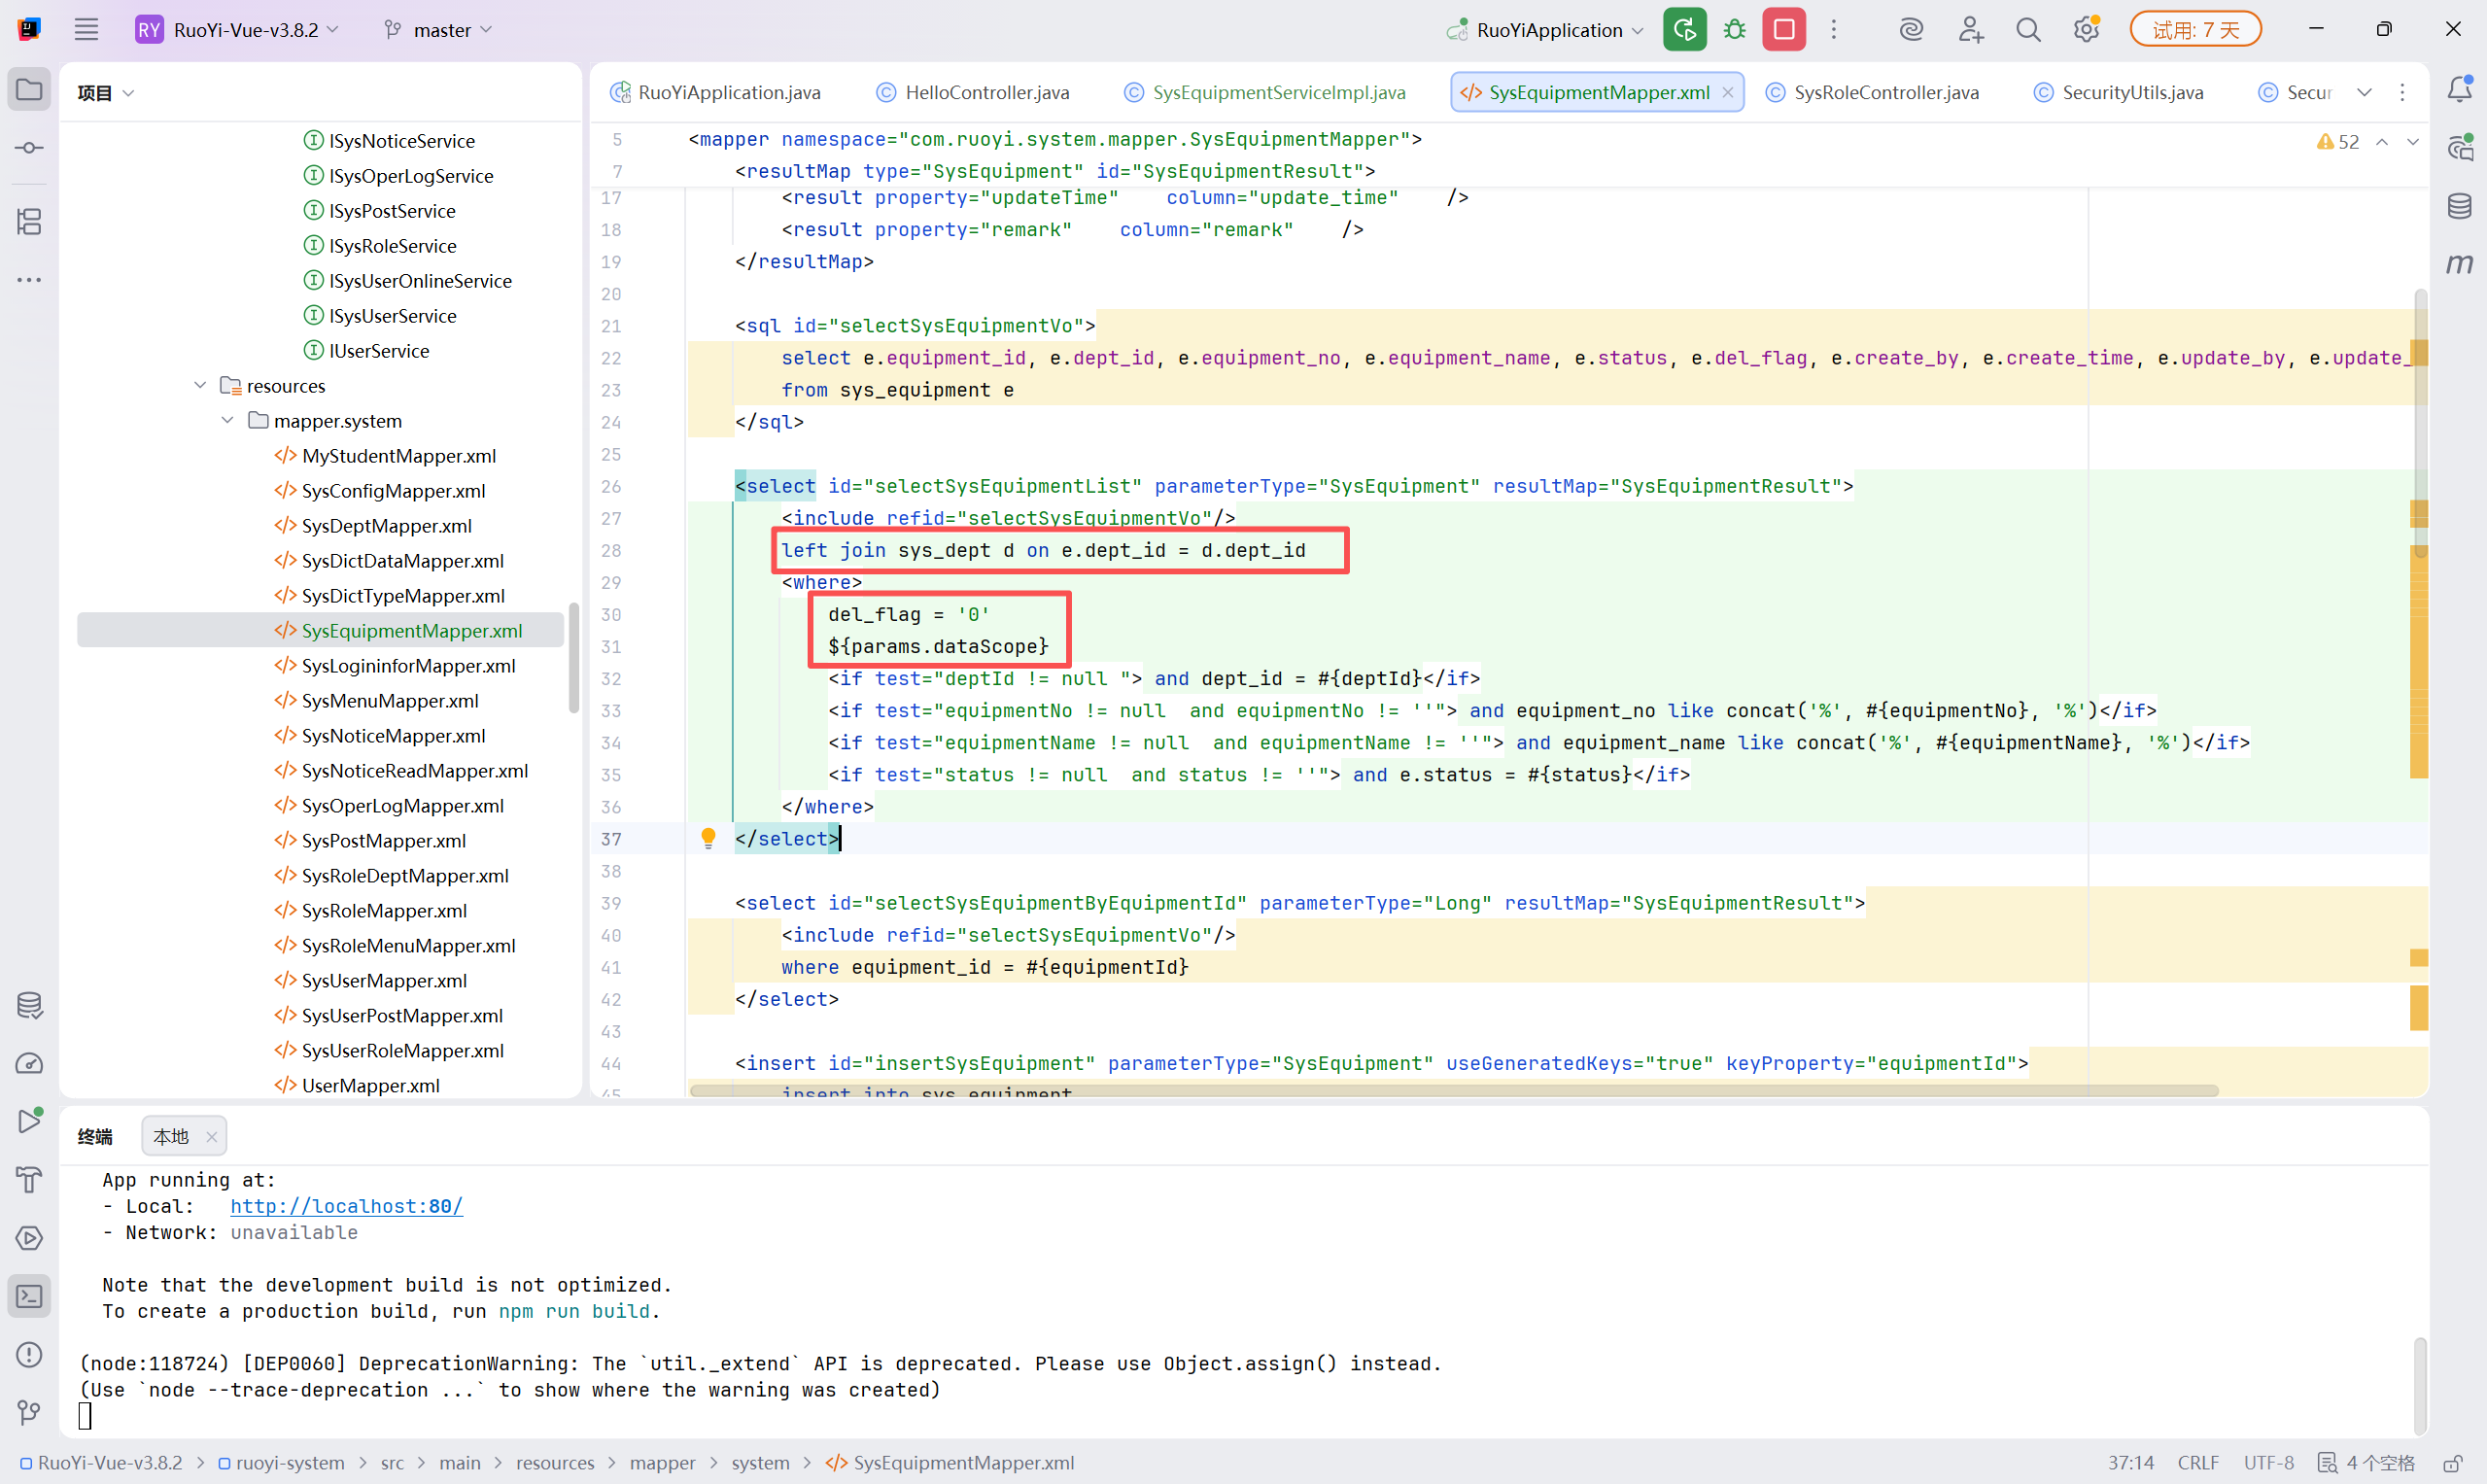Viewport: 2487px width, 1484px height.
Task: Switch to SecurityUtils.java tab
Action: (2118, 92)
